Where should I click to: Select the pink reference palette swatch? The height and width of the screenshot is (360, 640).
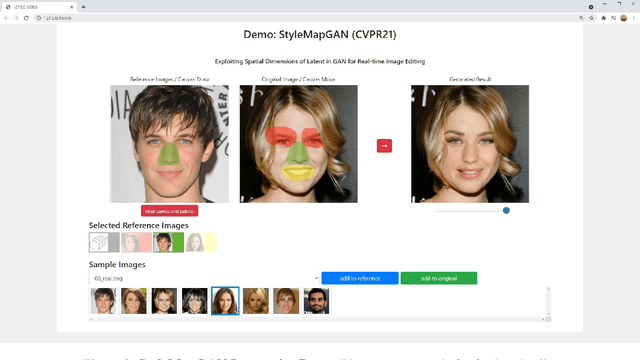point(136,242)
